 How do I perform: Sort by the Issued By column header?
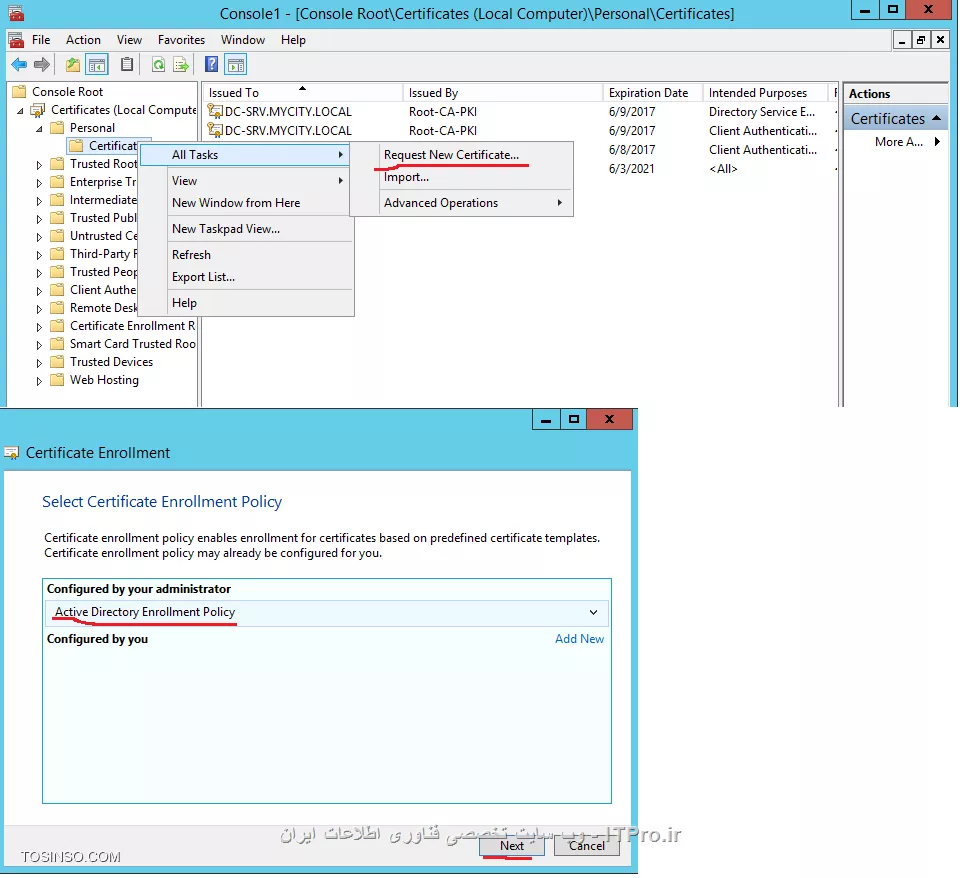point(503,92)
